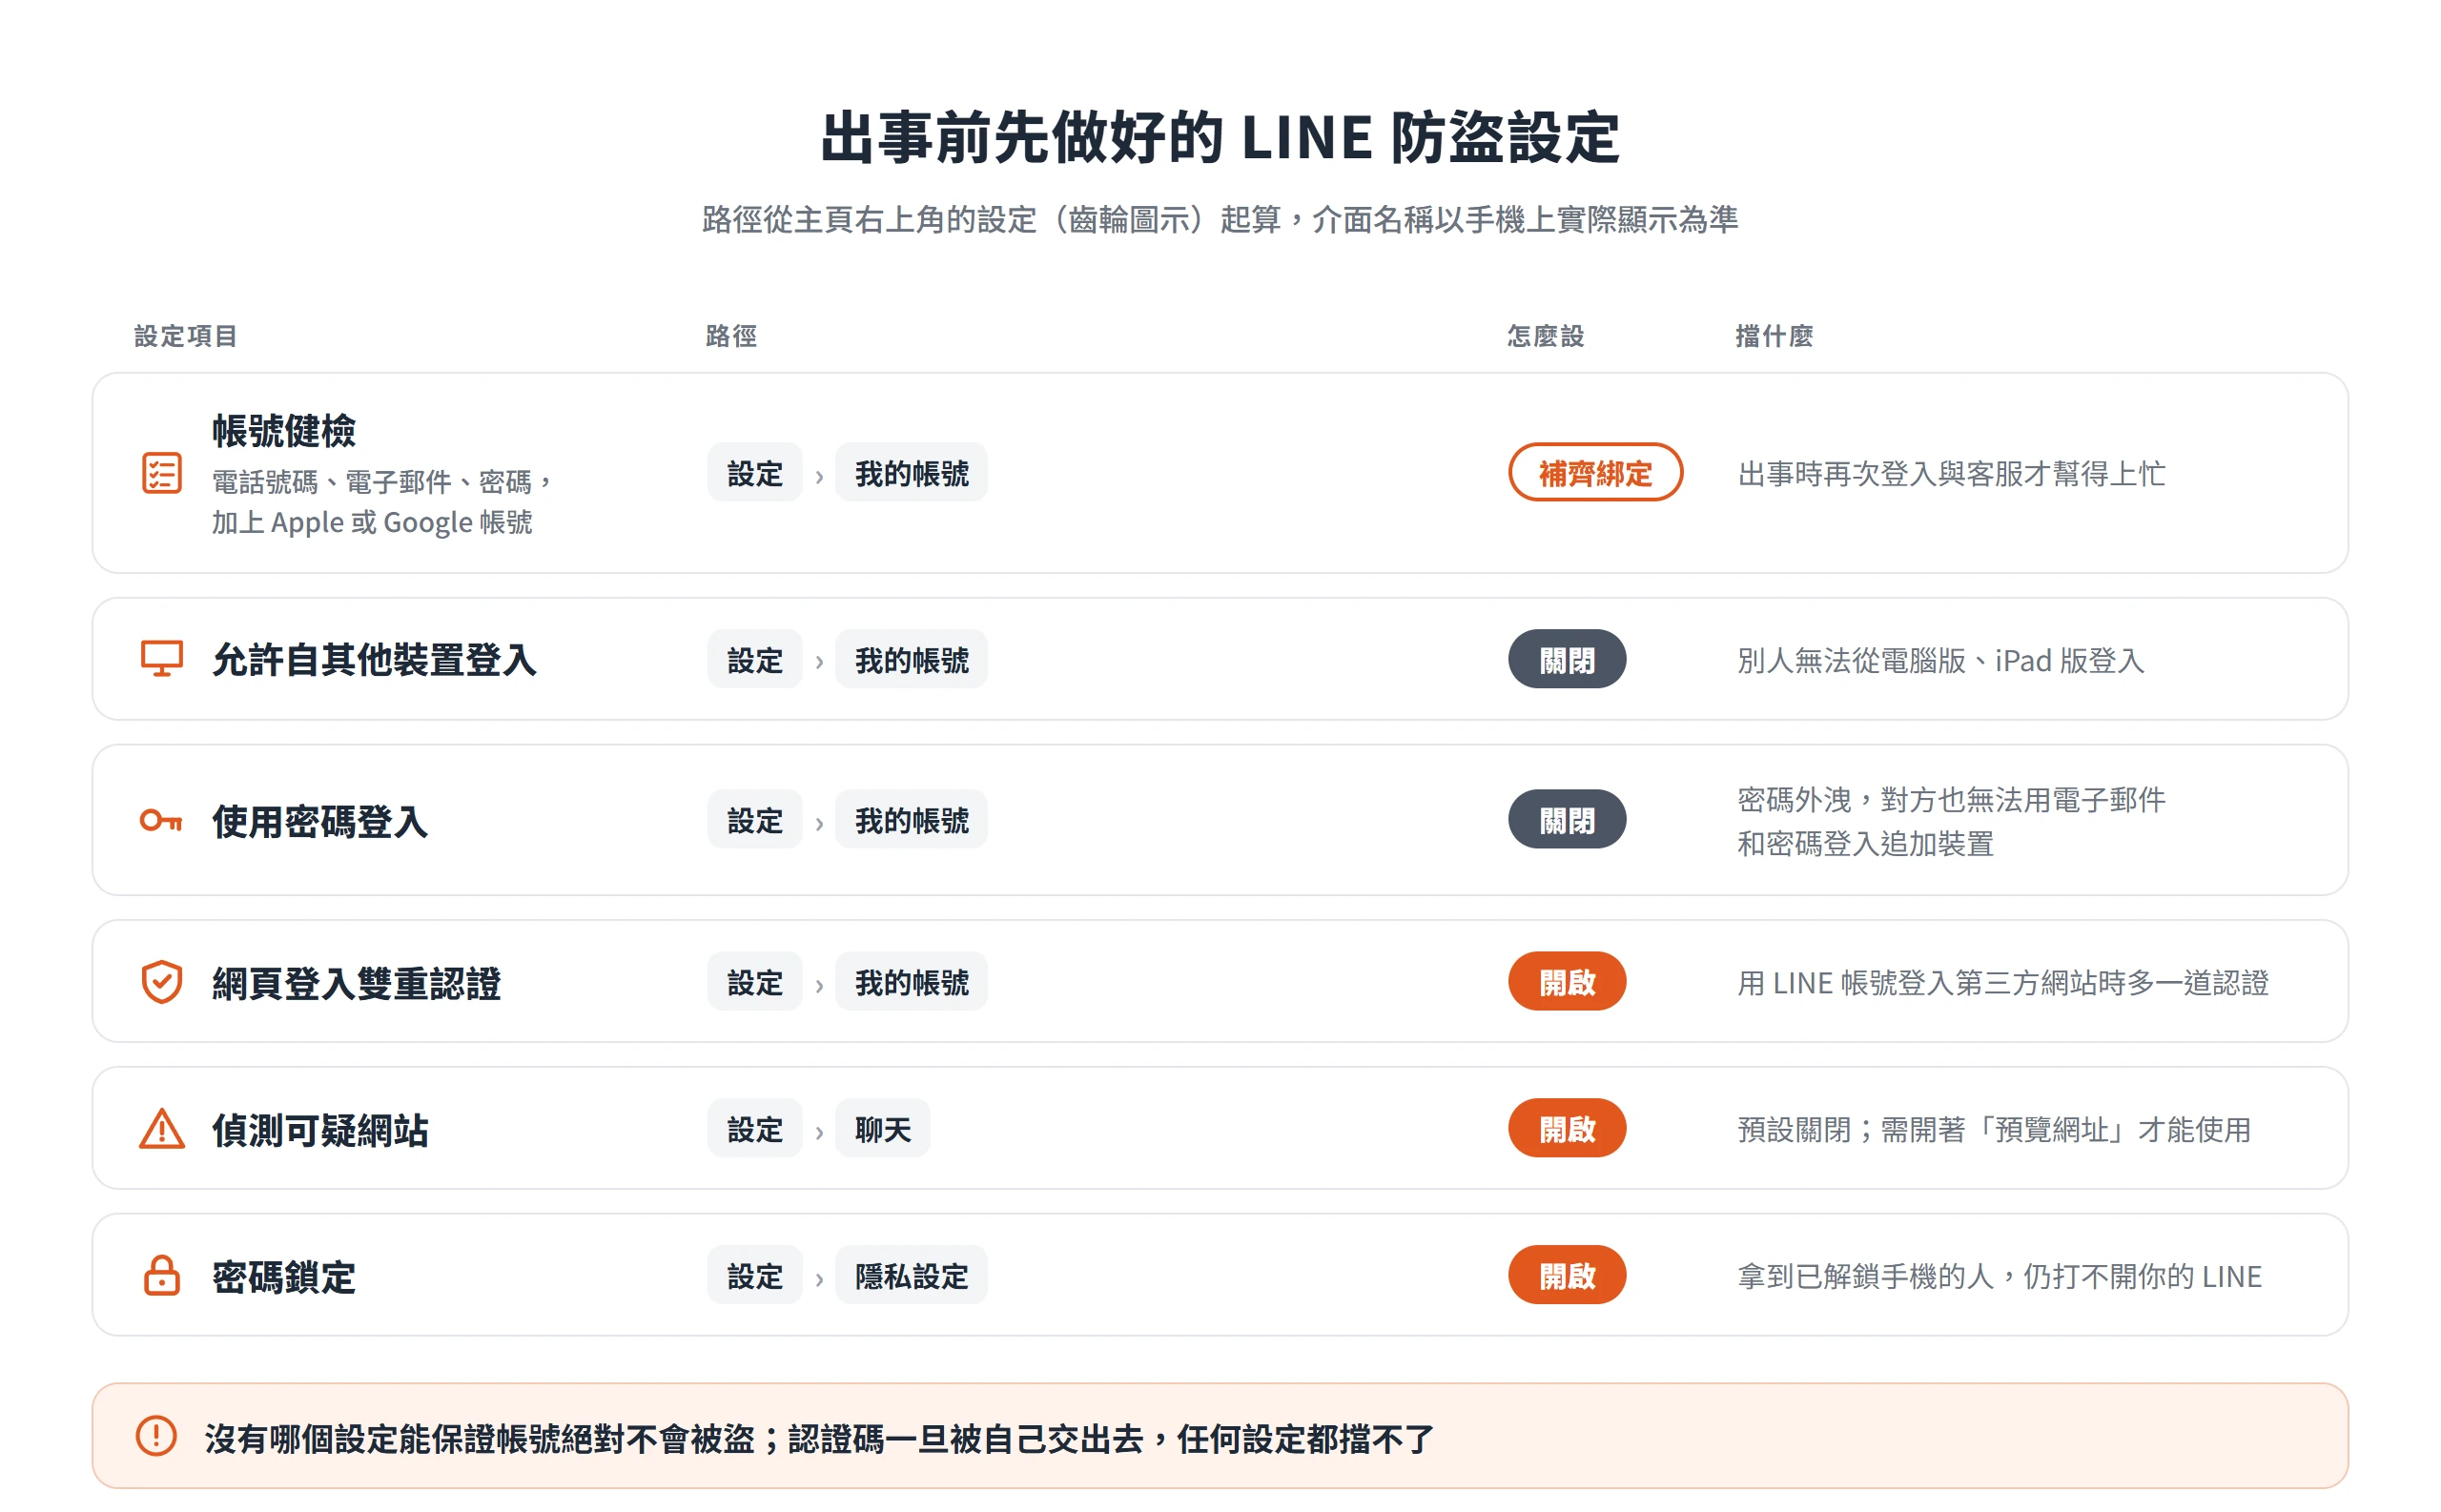Click the text 別人無法從電腦版、iPad 版登入
The width and height of the screenshot is (2441, 1512).
(x=1941, y=661)
